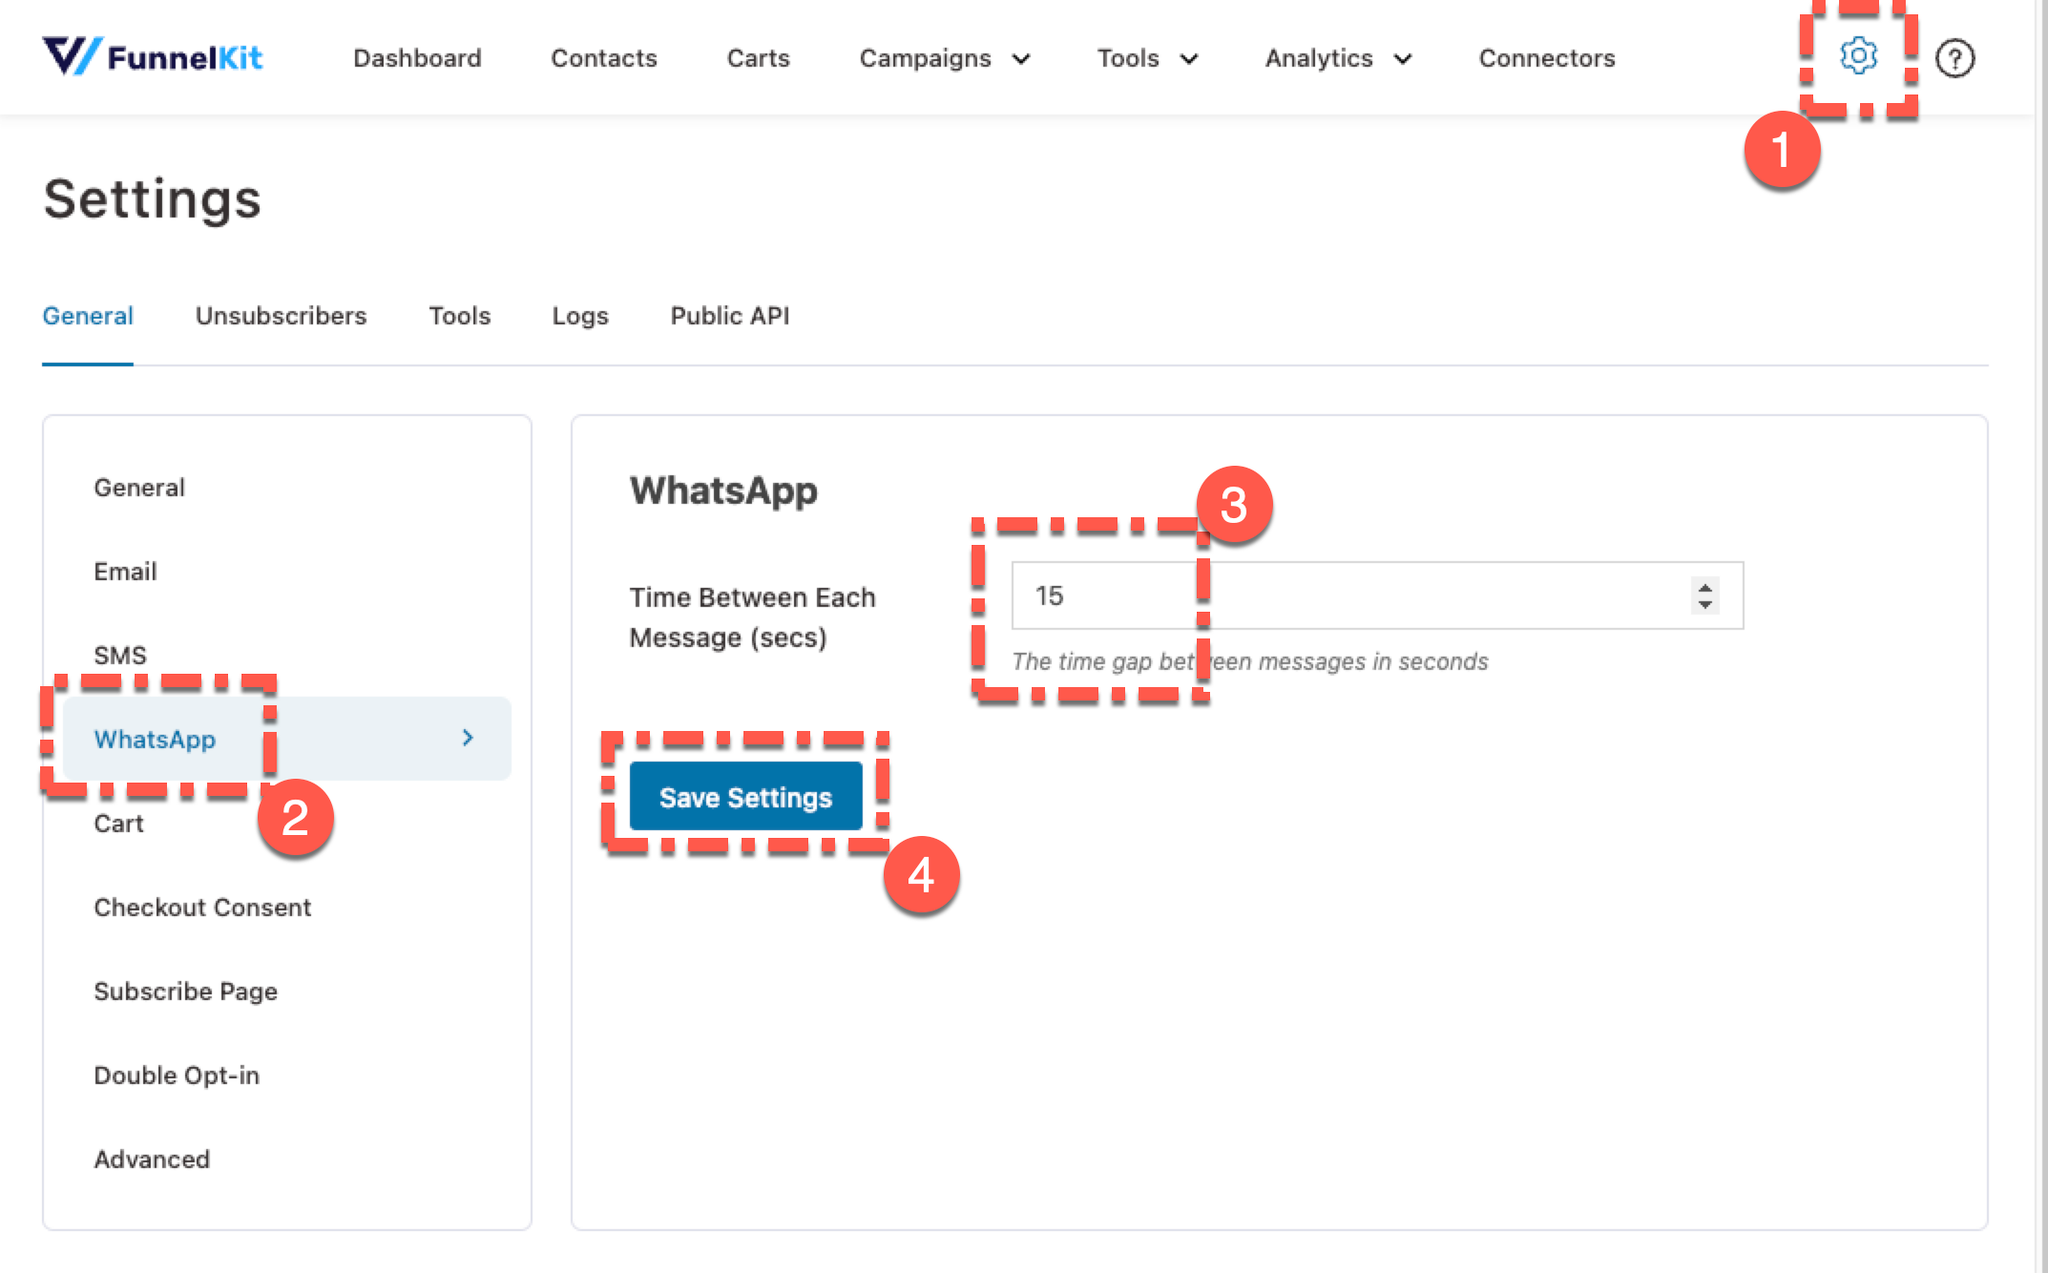Switch to the Public API tab
2048x1273 pixels.
(730, 316)
